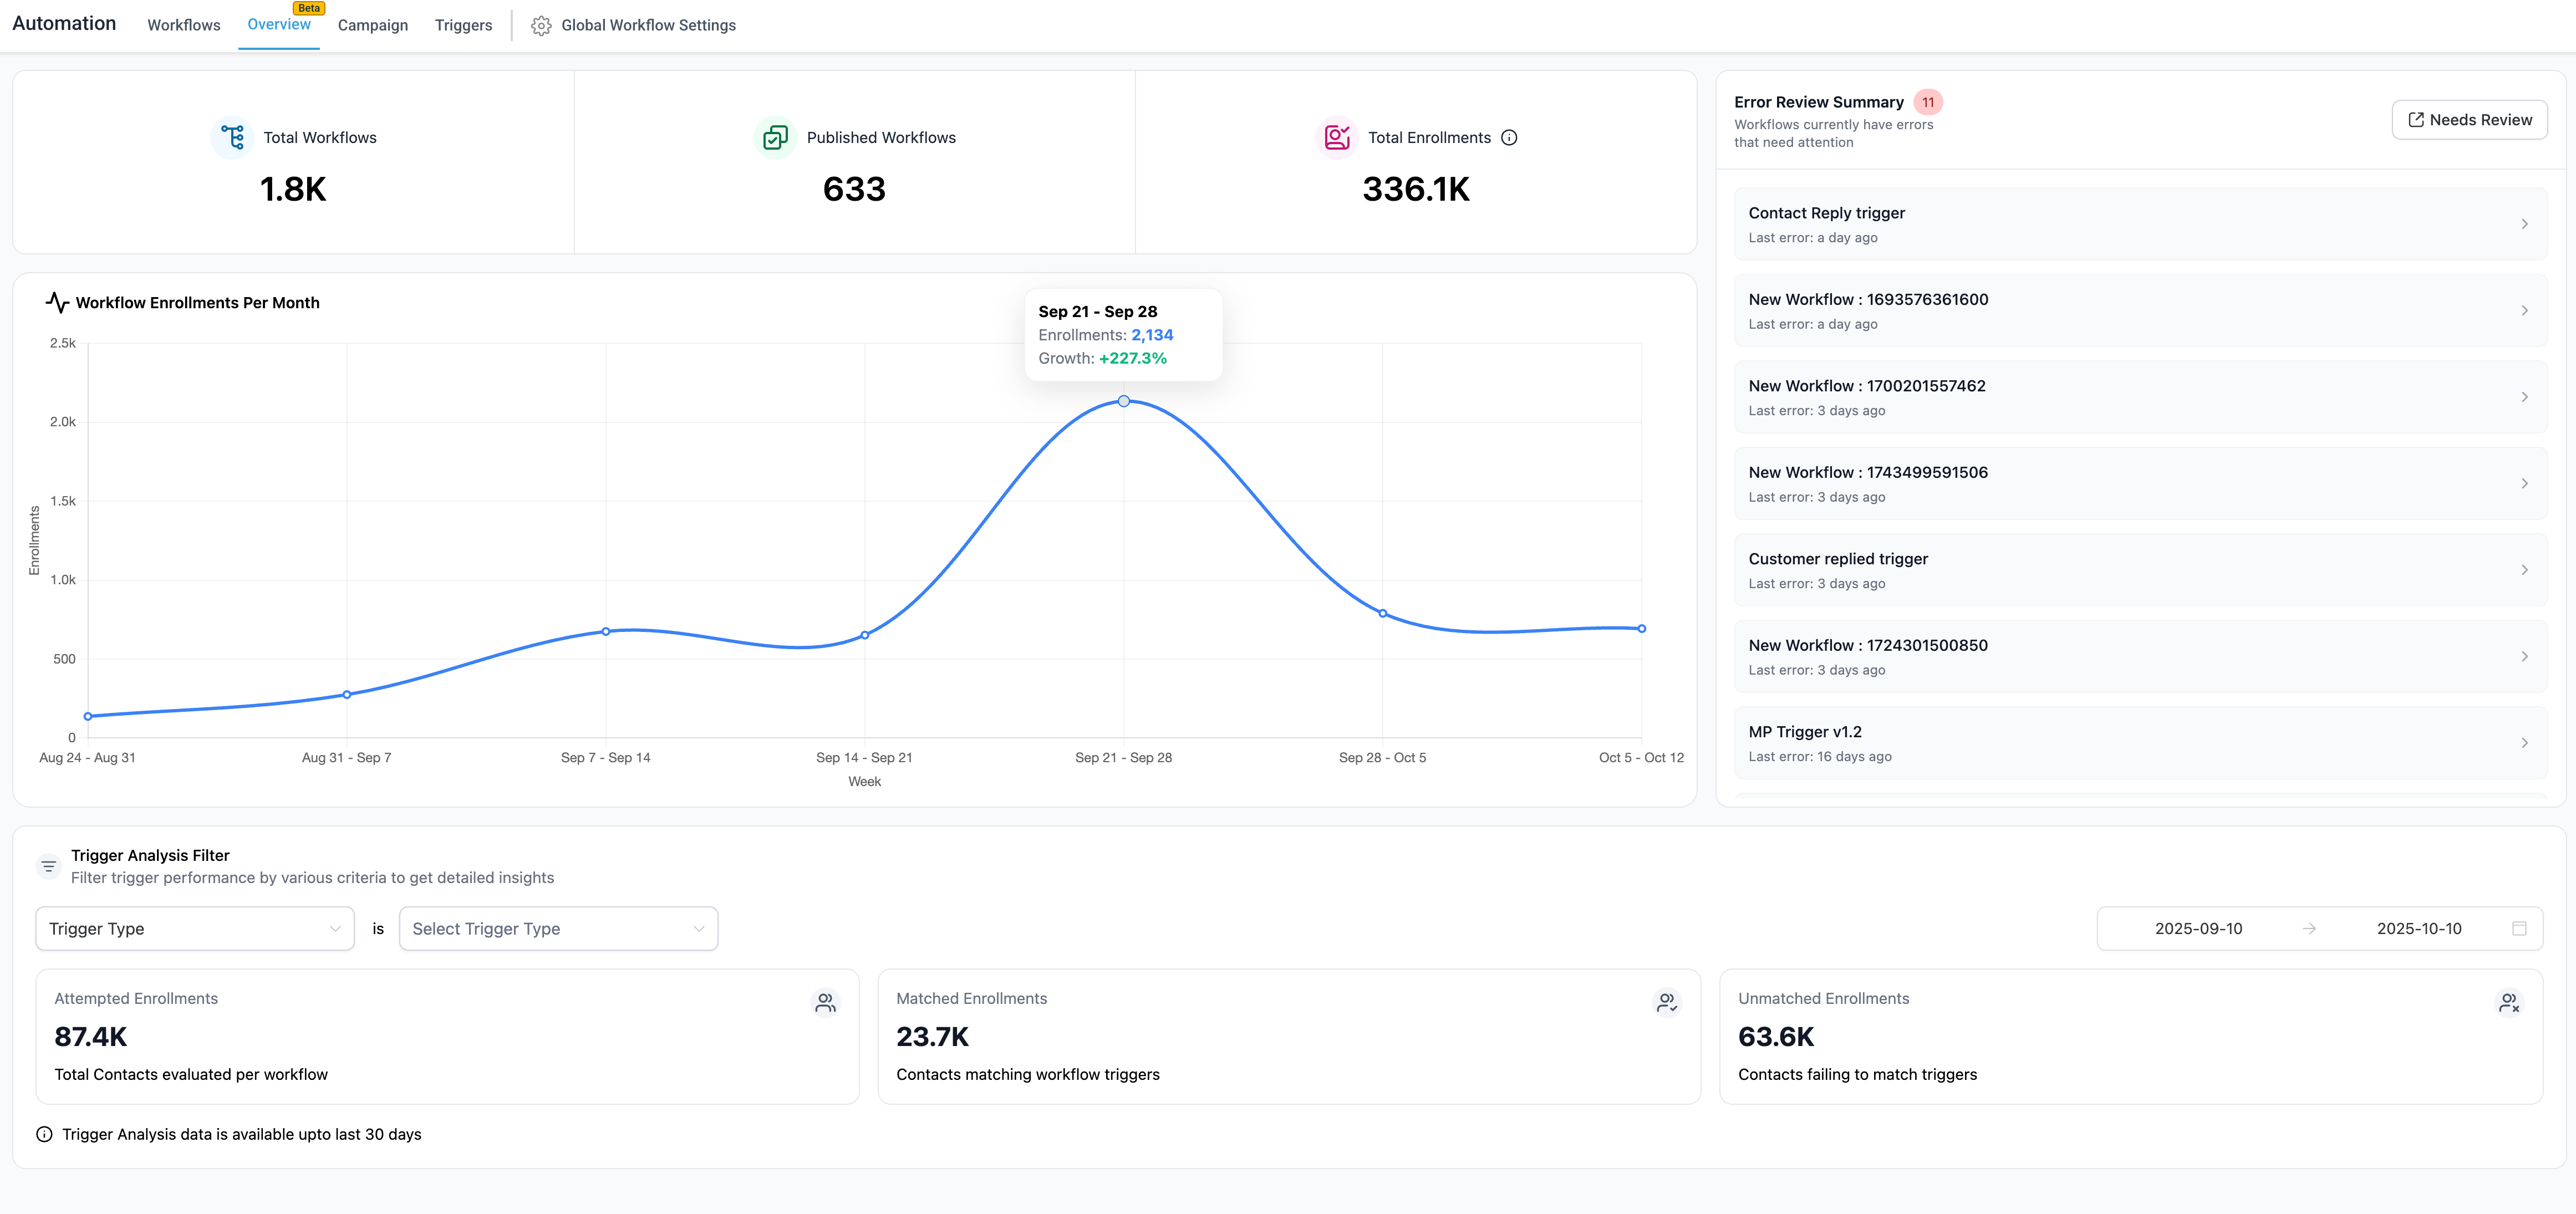
Task: Open the Campaign tab
Action: click(x=372, y=25)
